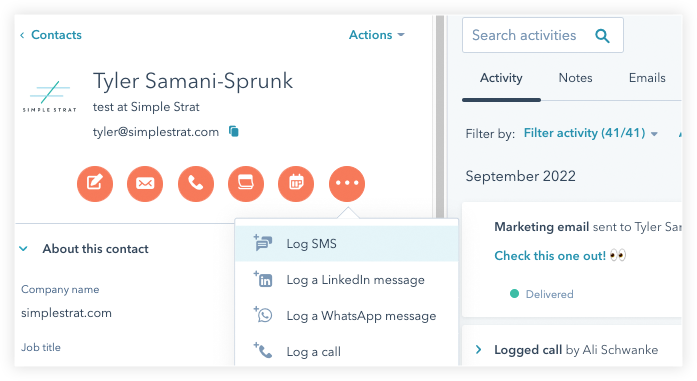
Task: Open the Actions dropdown
Action: point(377,35)
